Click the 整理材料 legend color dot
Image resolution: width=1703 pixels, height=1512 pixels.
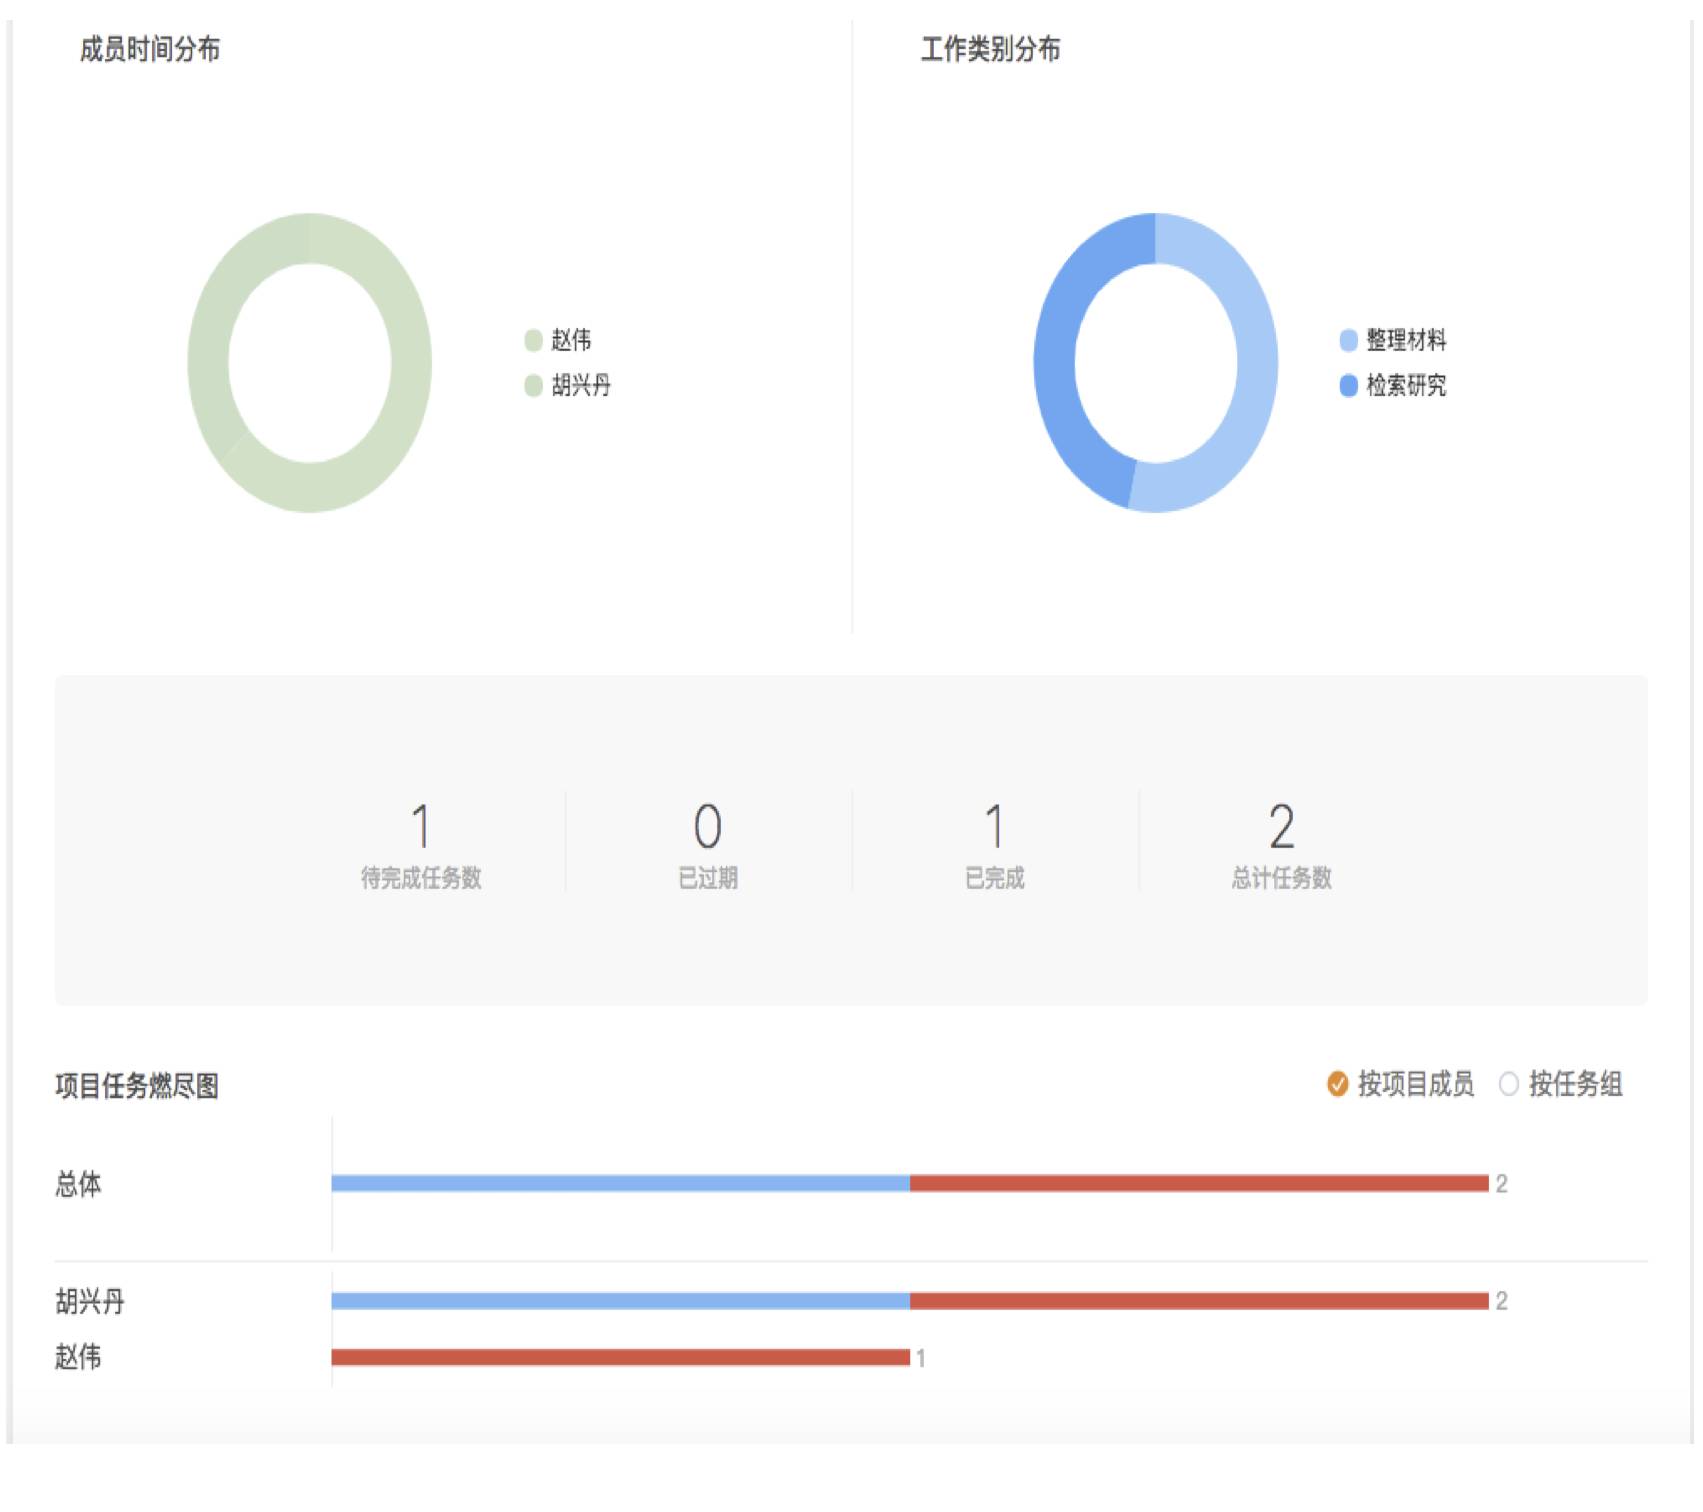click(1348, 341)
